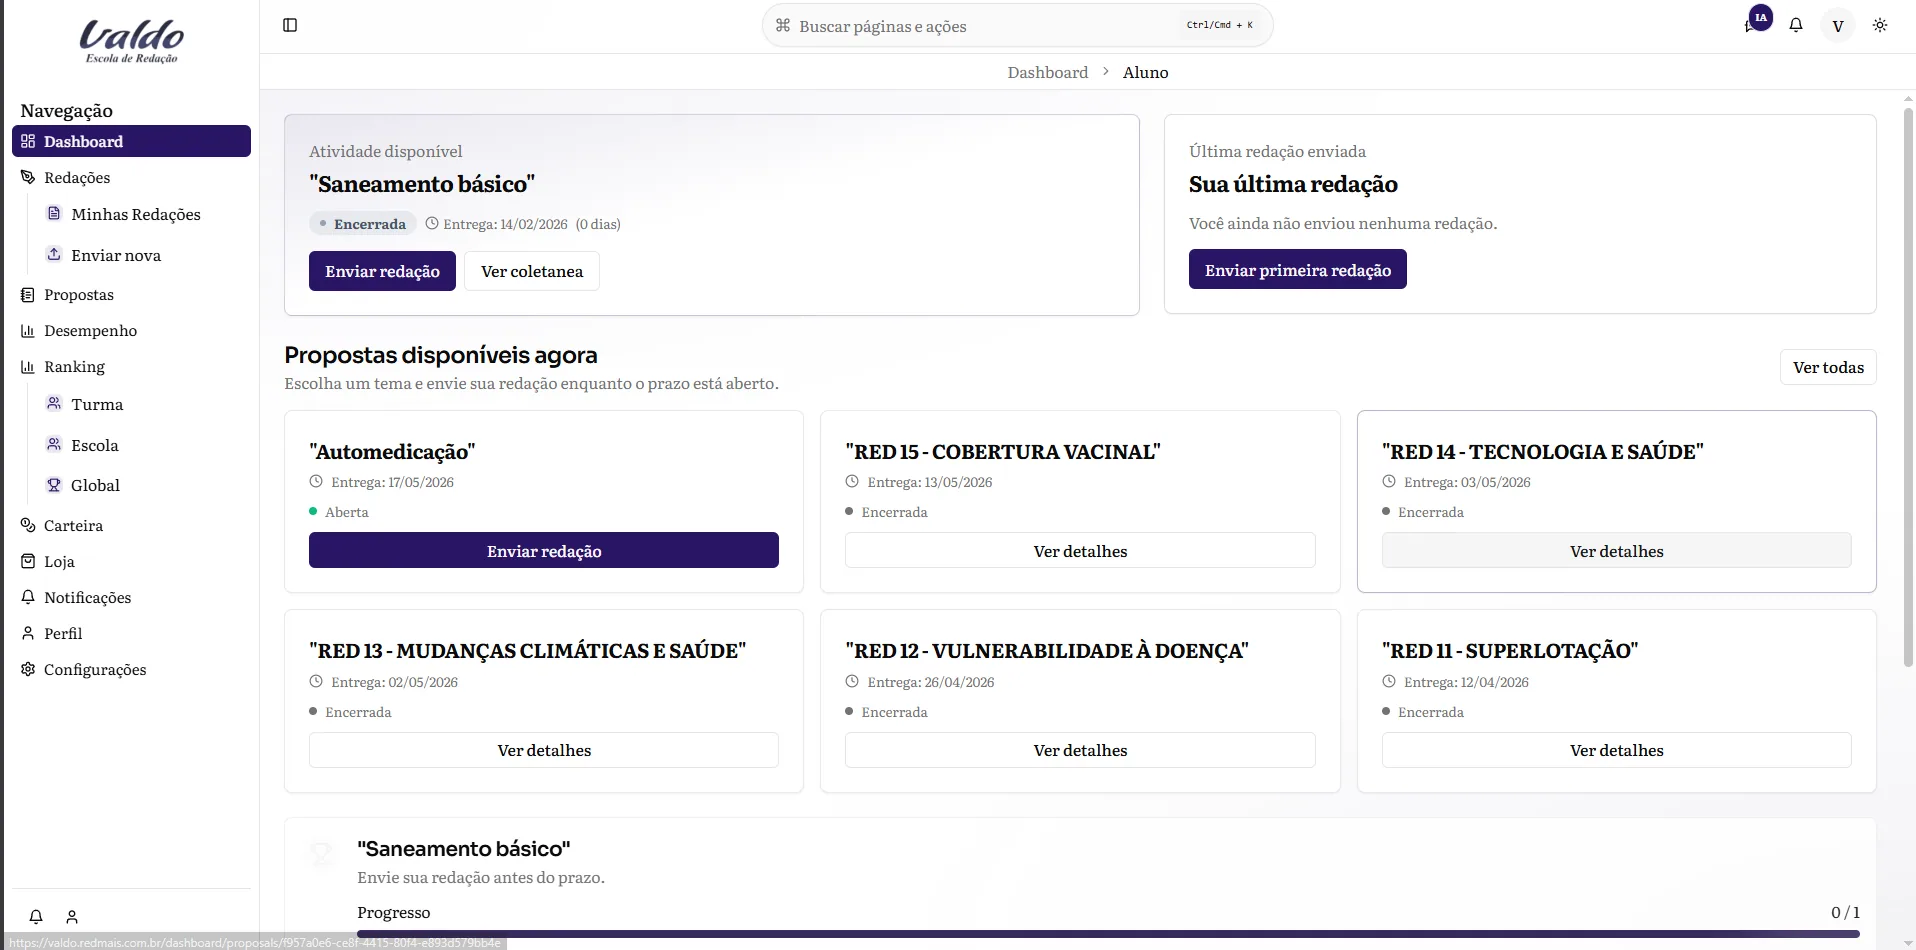Screen dimensions: 1916x950
Task: Open Loja from the sidebar
Action: tap(131, 561)
